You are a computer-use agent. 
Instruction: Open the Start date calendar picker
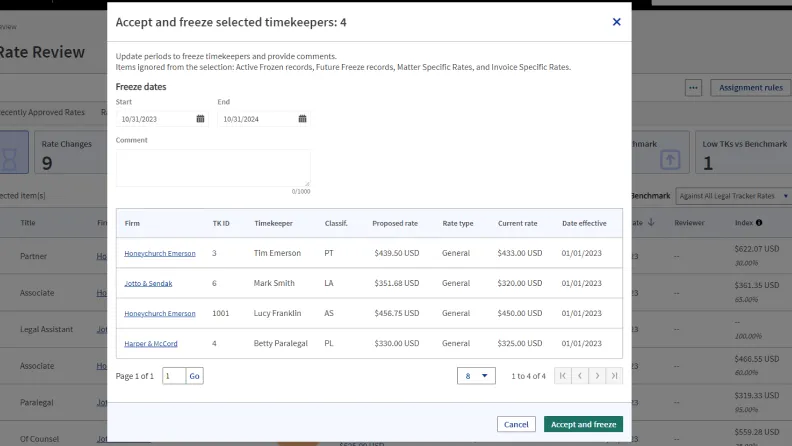200,119
